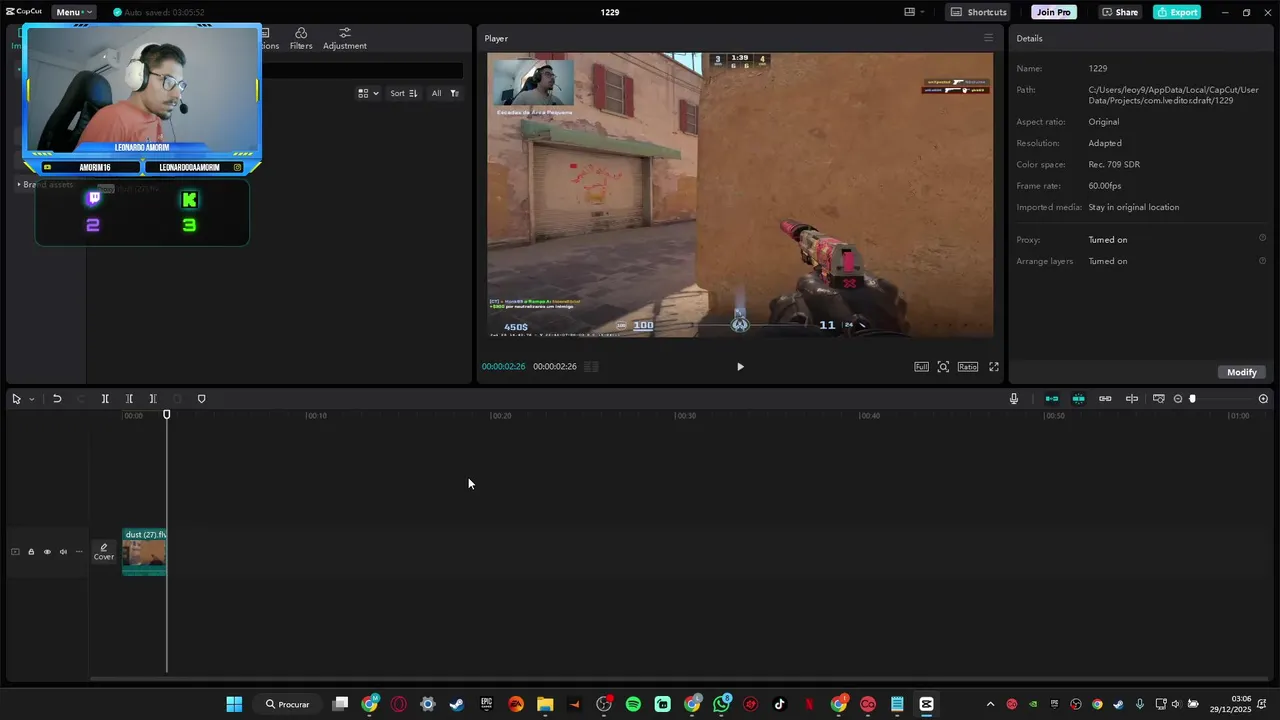Open compare frames icon next to timecode
1280x720 pixels.
pos(591,367)
